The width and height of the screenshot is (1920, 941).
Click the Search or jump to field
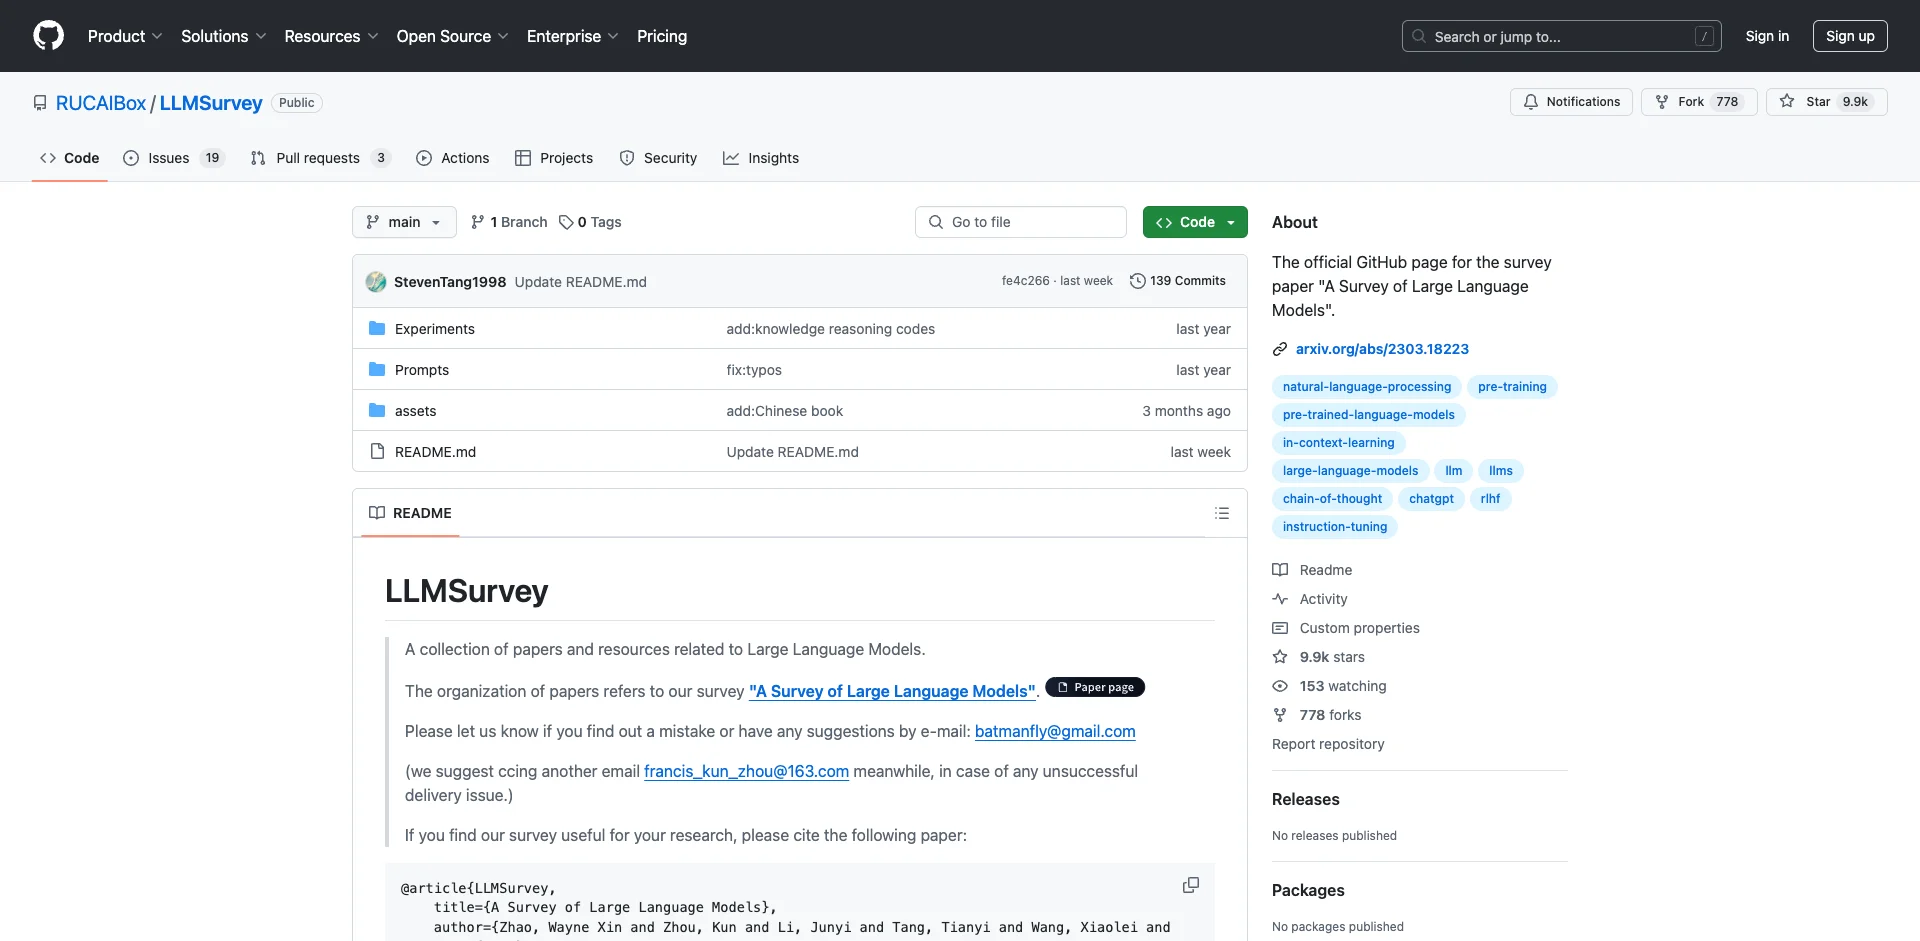[x=1562, y=36]
